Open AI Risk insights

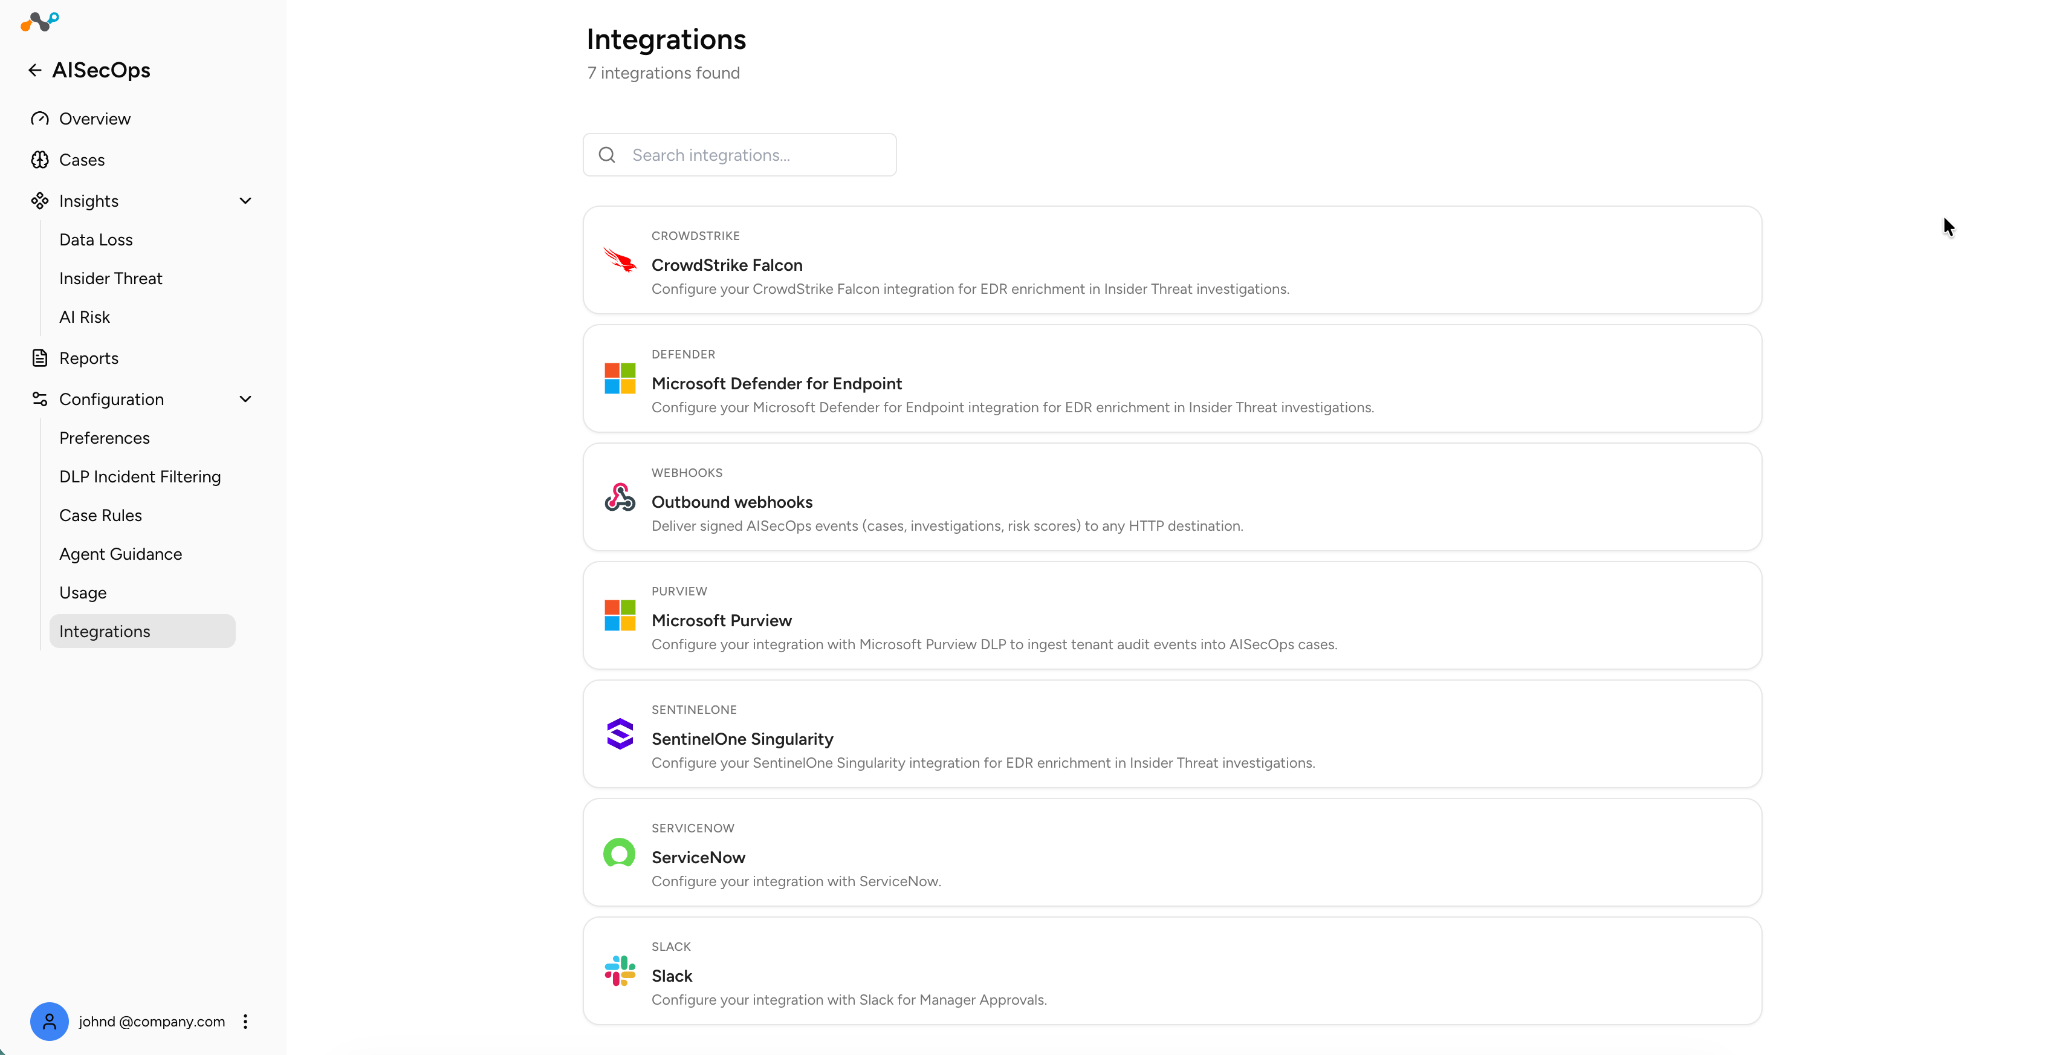[85, 317]
